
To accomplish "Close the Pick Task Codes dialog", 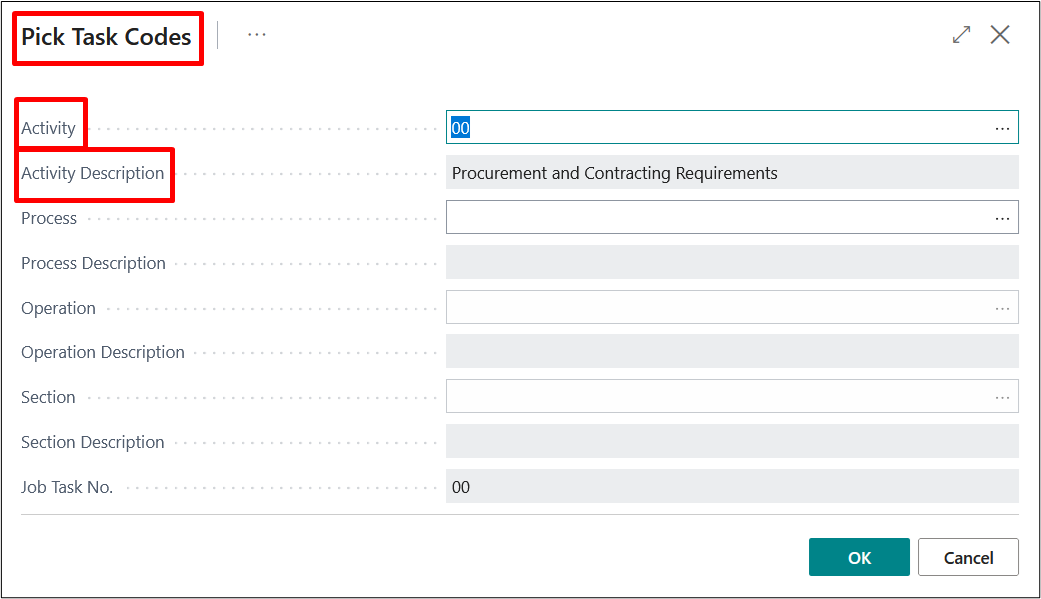I will [x=999, y=35].
